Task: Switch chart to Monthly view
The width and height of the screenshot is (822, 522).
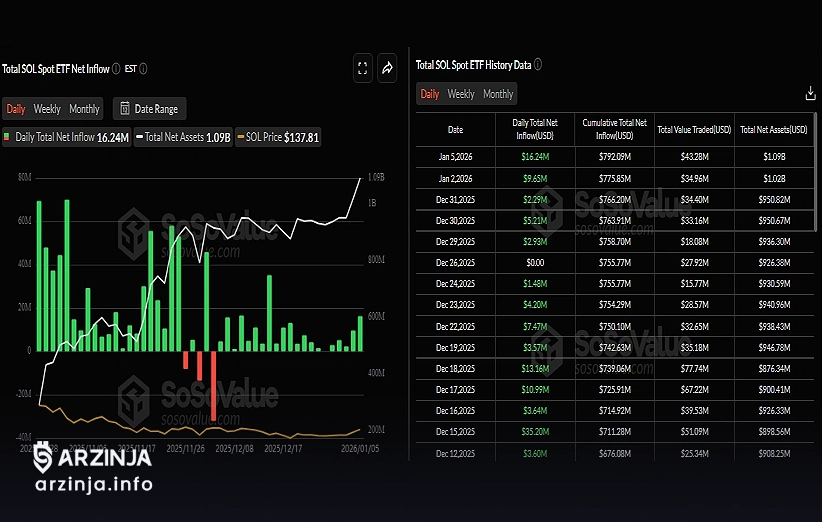Action: (84, 108)
